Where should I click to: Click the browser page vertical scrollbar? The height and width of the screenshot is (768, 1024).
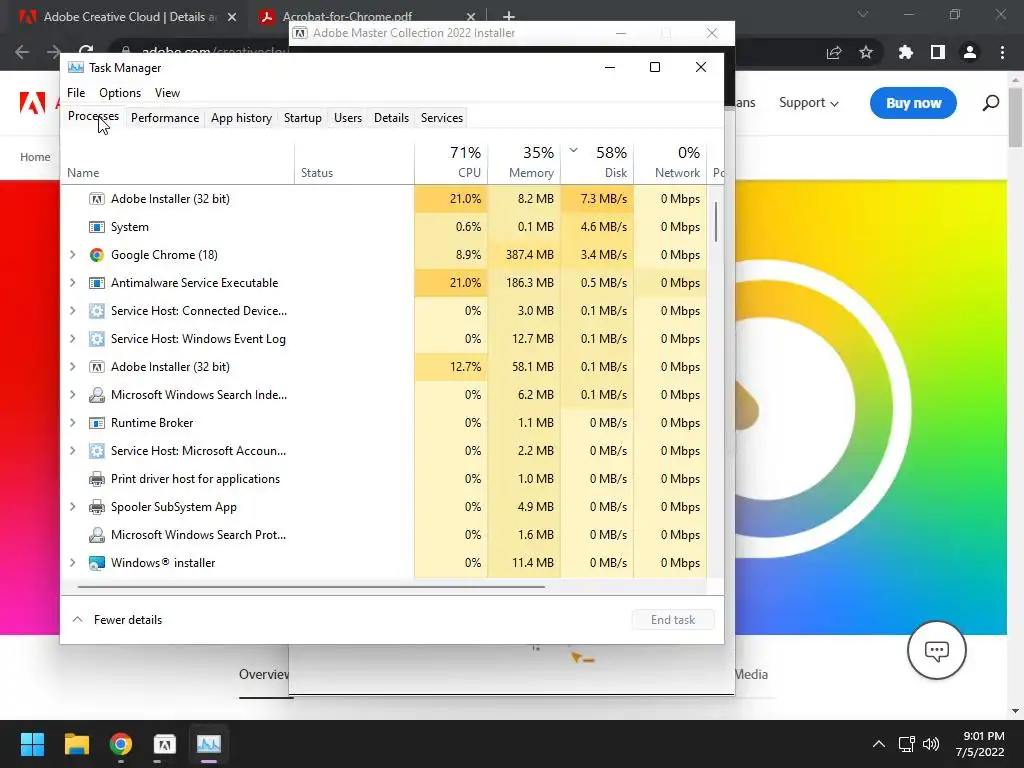(1016, 118)
